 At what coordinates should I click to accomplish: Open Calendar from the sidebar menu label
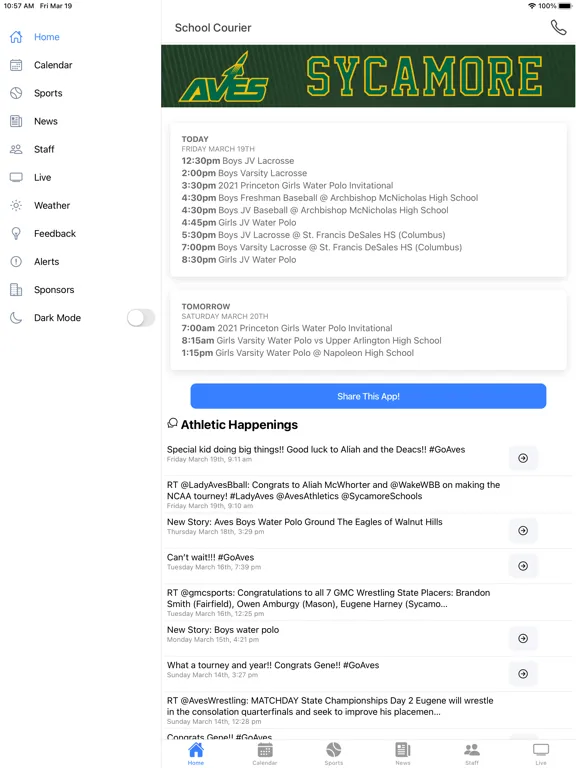53,65
